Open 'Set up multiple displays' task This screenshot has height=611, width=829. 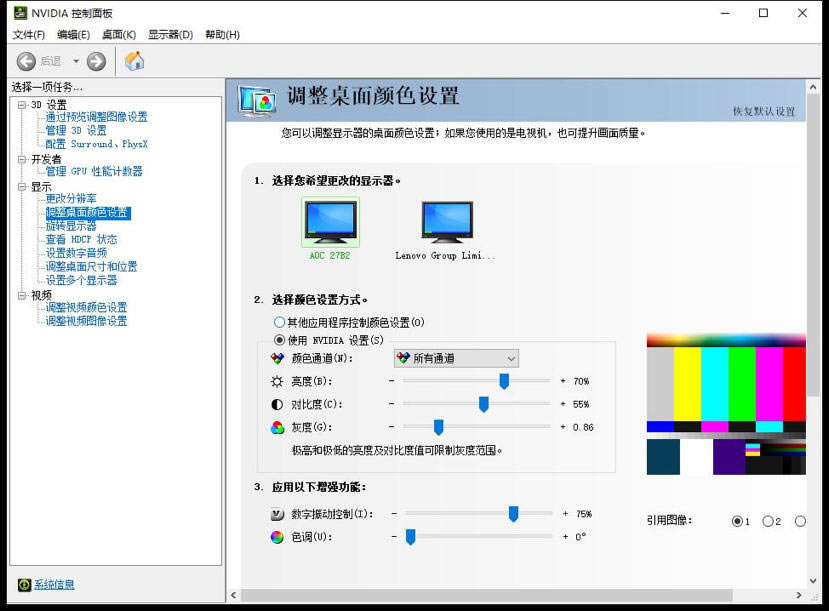click(x=81, y=280)
